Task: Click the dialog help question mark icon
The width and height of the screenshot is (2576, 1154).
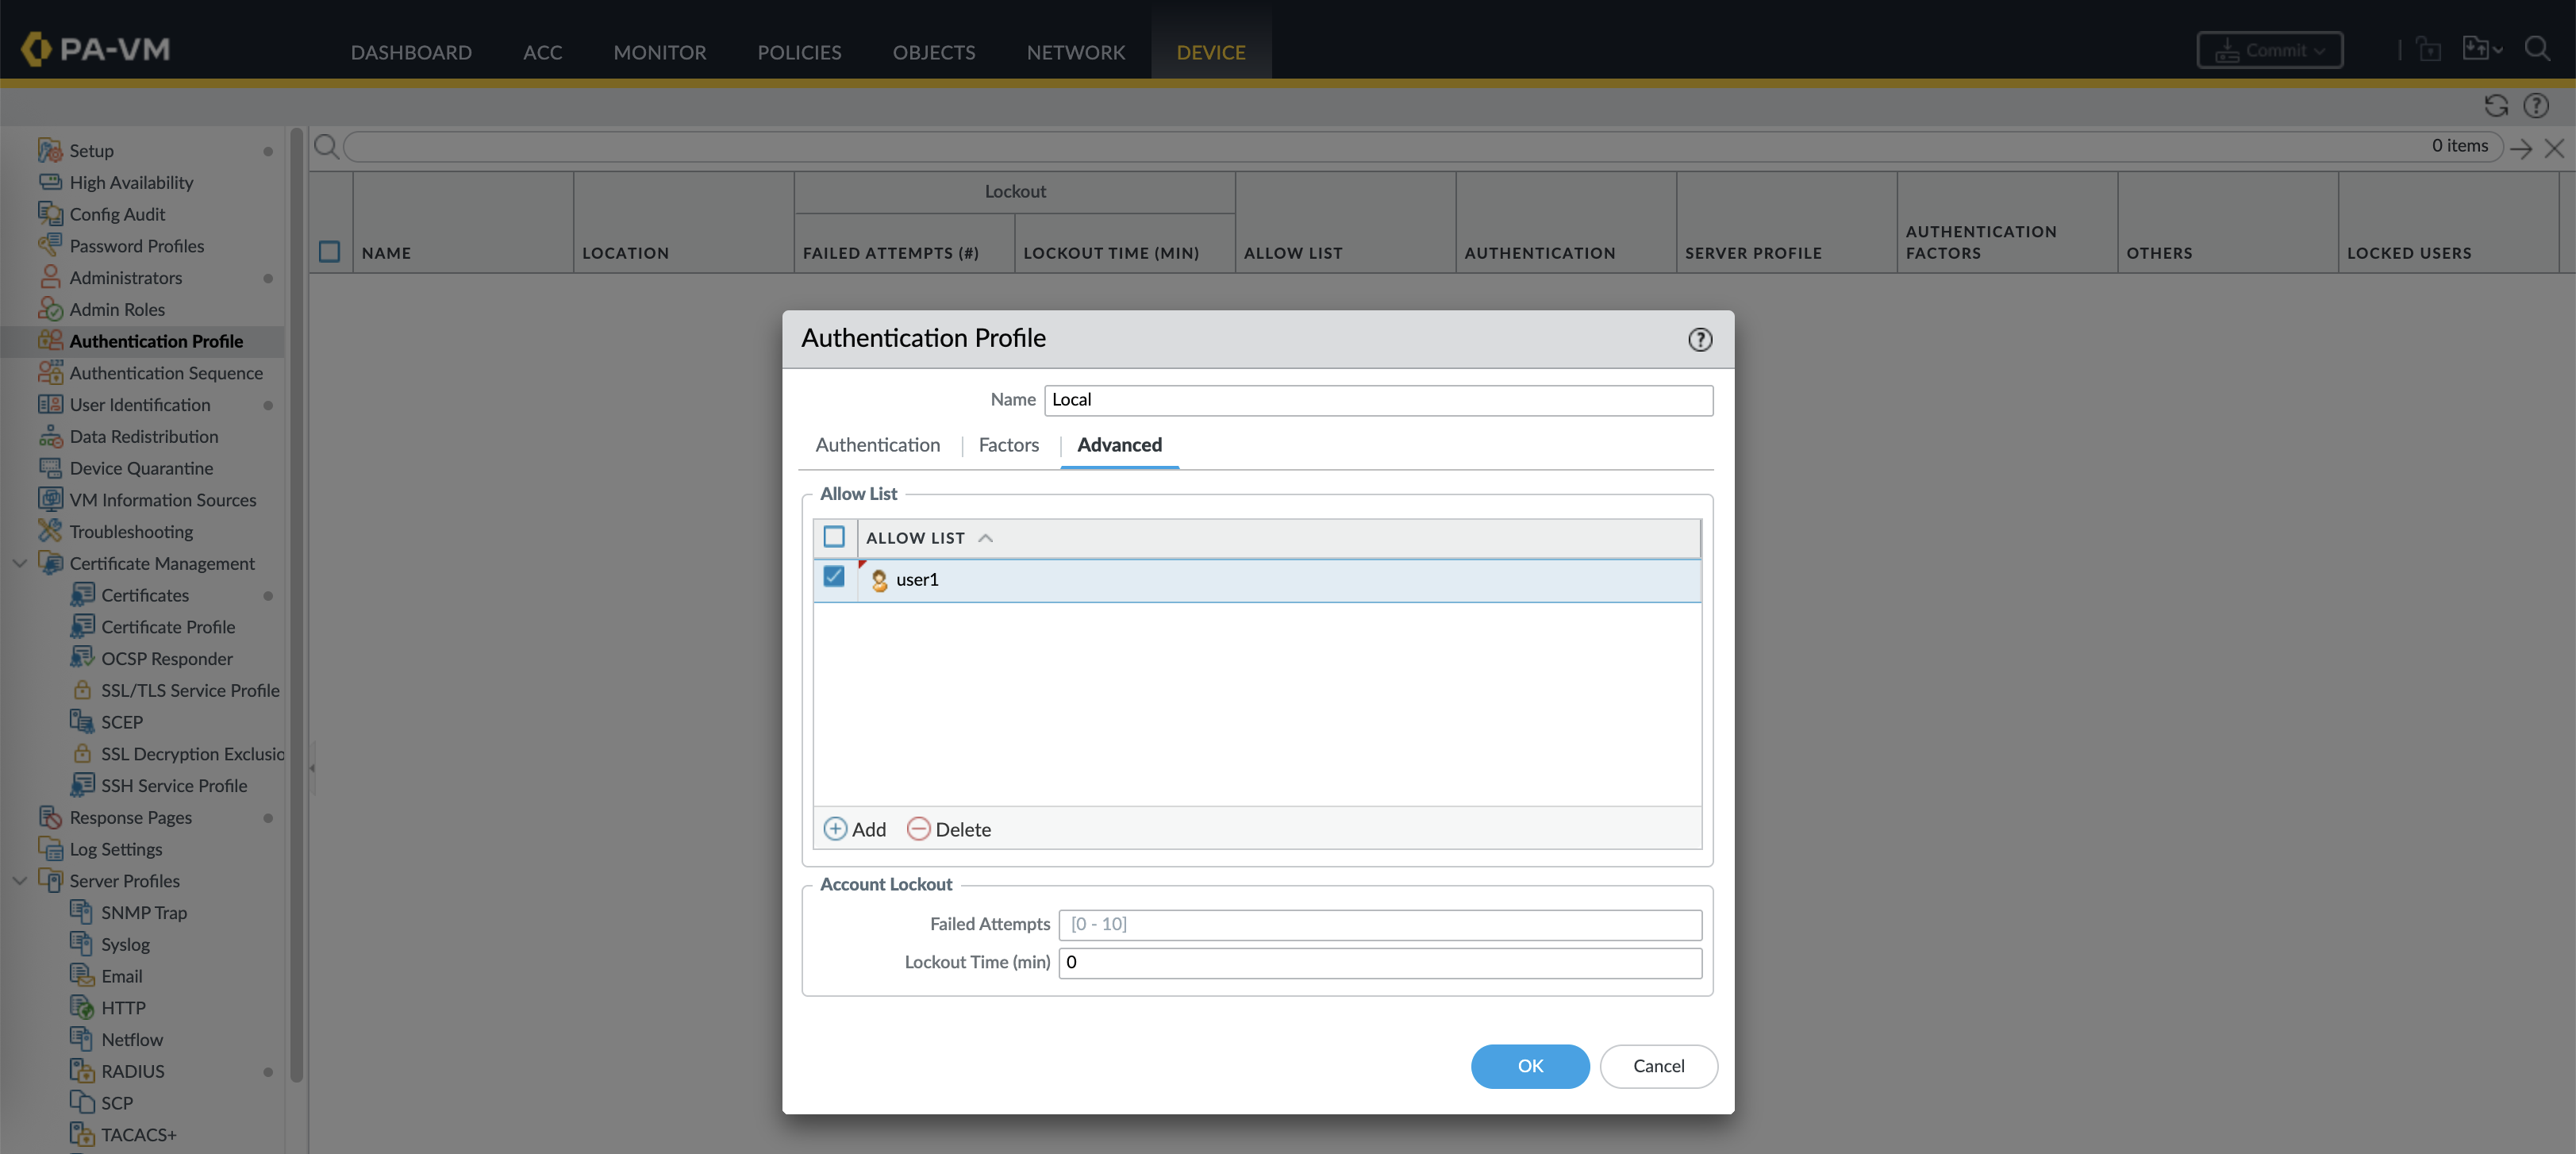Action: tap(1699, 340)
